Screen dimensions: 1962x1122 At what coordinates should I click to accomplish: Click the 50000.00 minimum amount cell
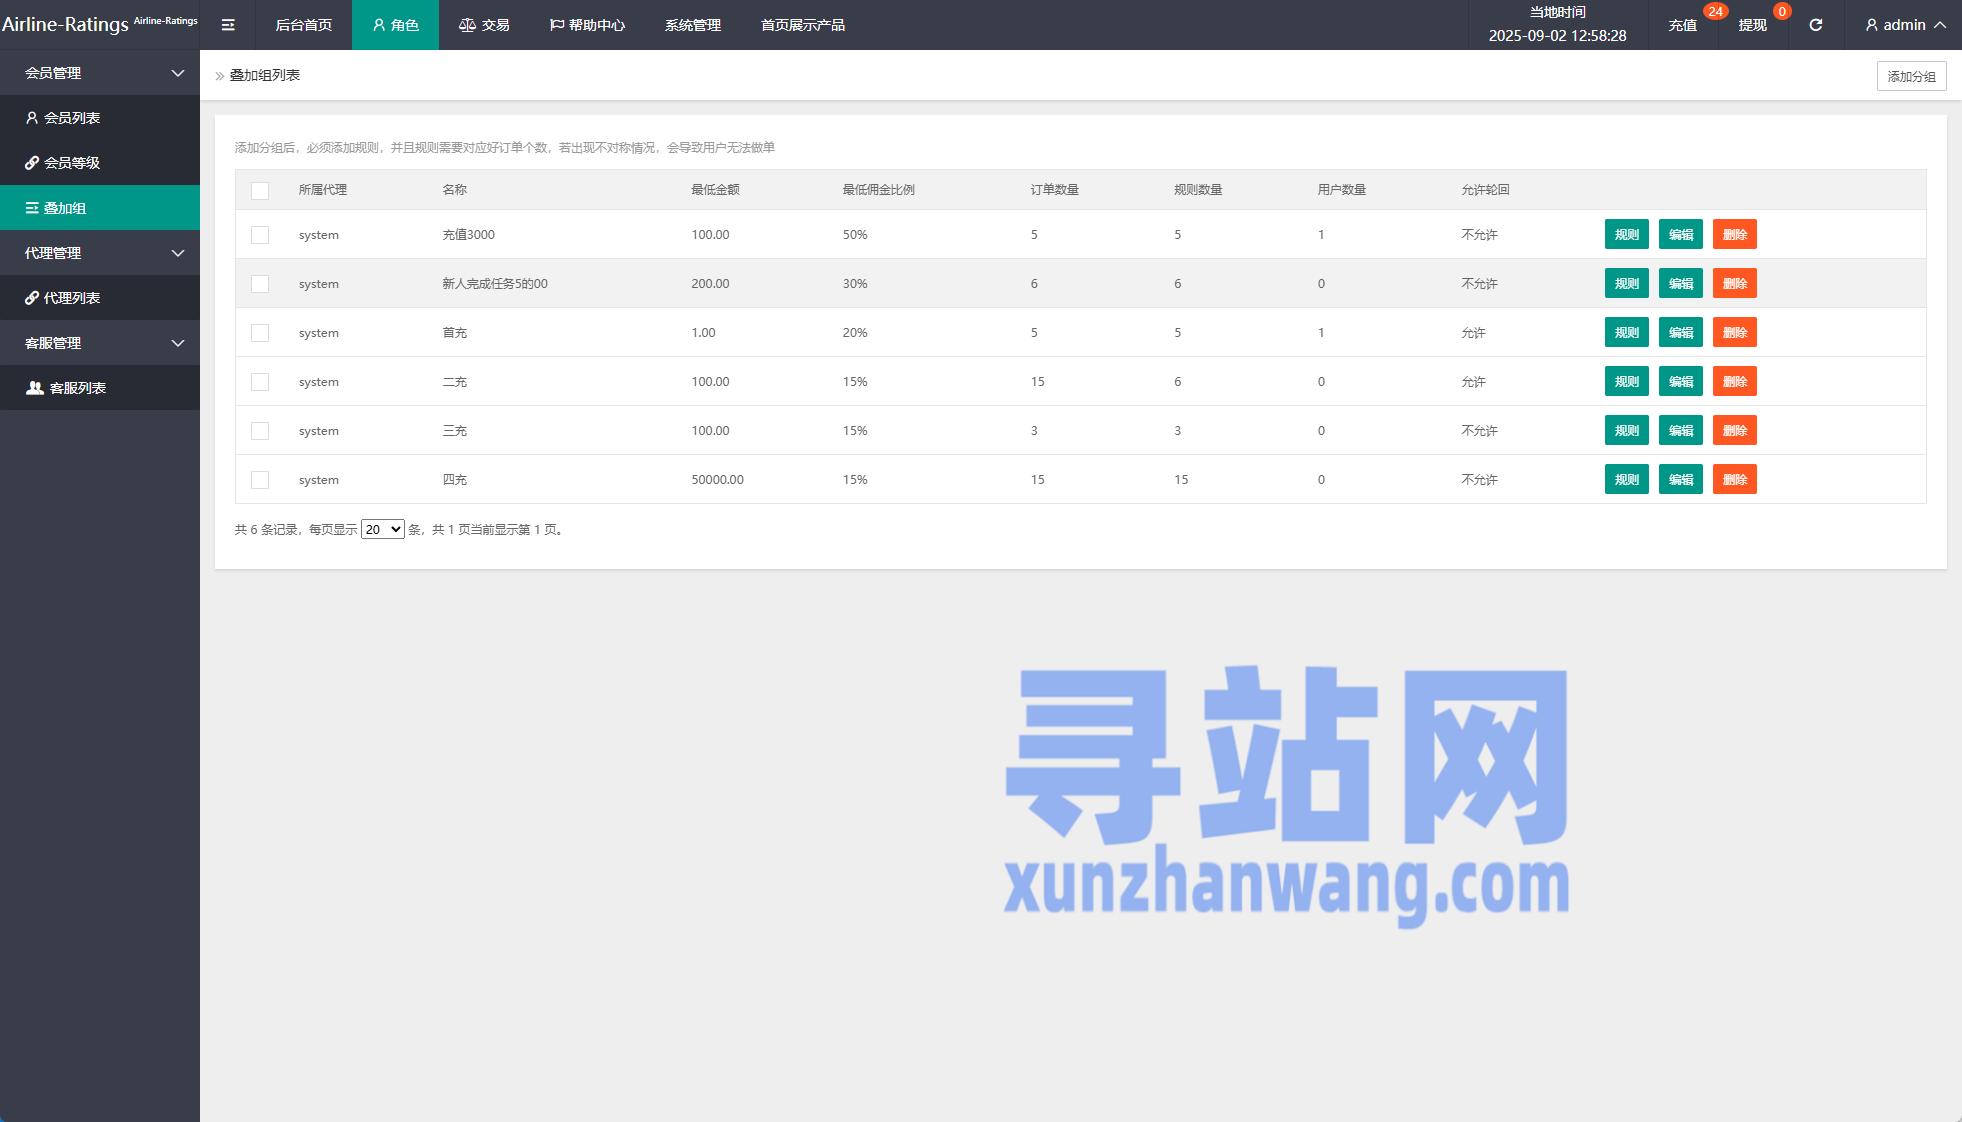click(x=718, y=480)
